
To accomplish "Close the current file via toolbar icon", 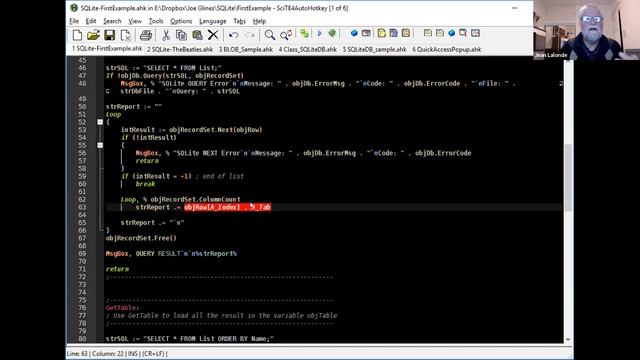I will pos(126,35).
